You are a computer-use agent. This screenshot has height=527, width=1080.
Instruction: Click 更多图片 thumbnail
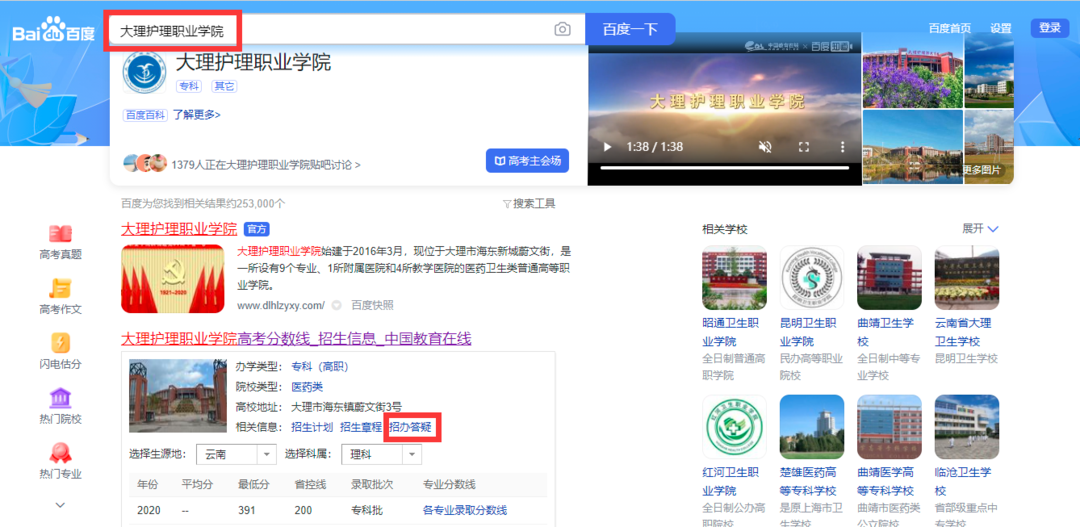(x=989, y=147)
